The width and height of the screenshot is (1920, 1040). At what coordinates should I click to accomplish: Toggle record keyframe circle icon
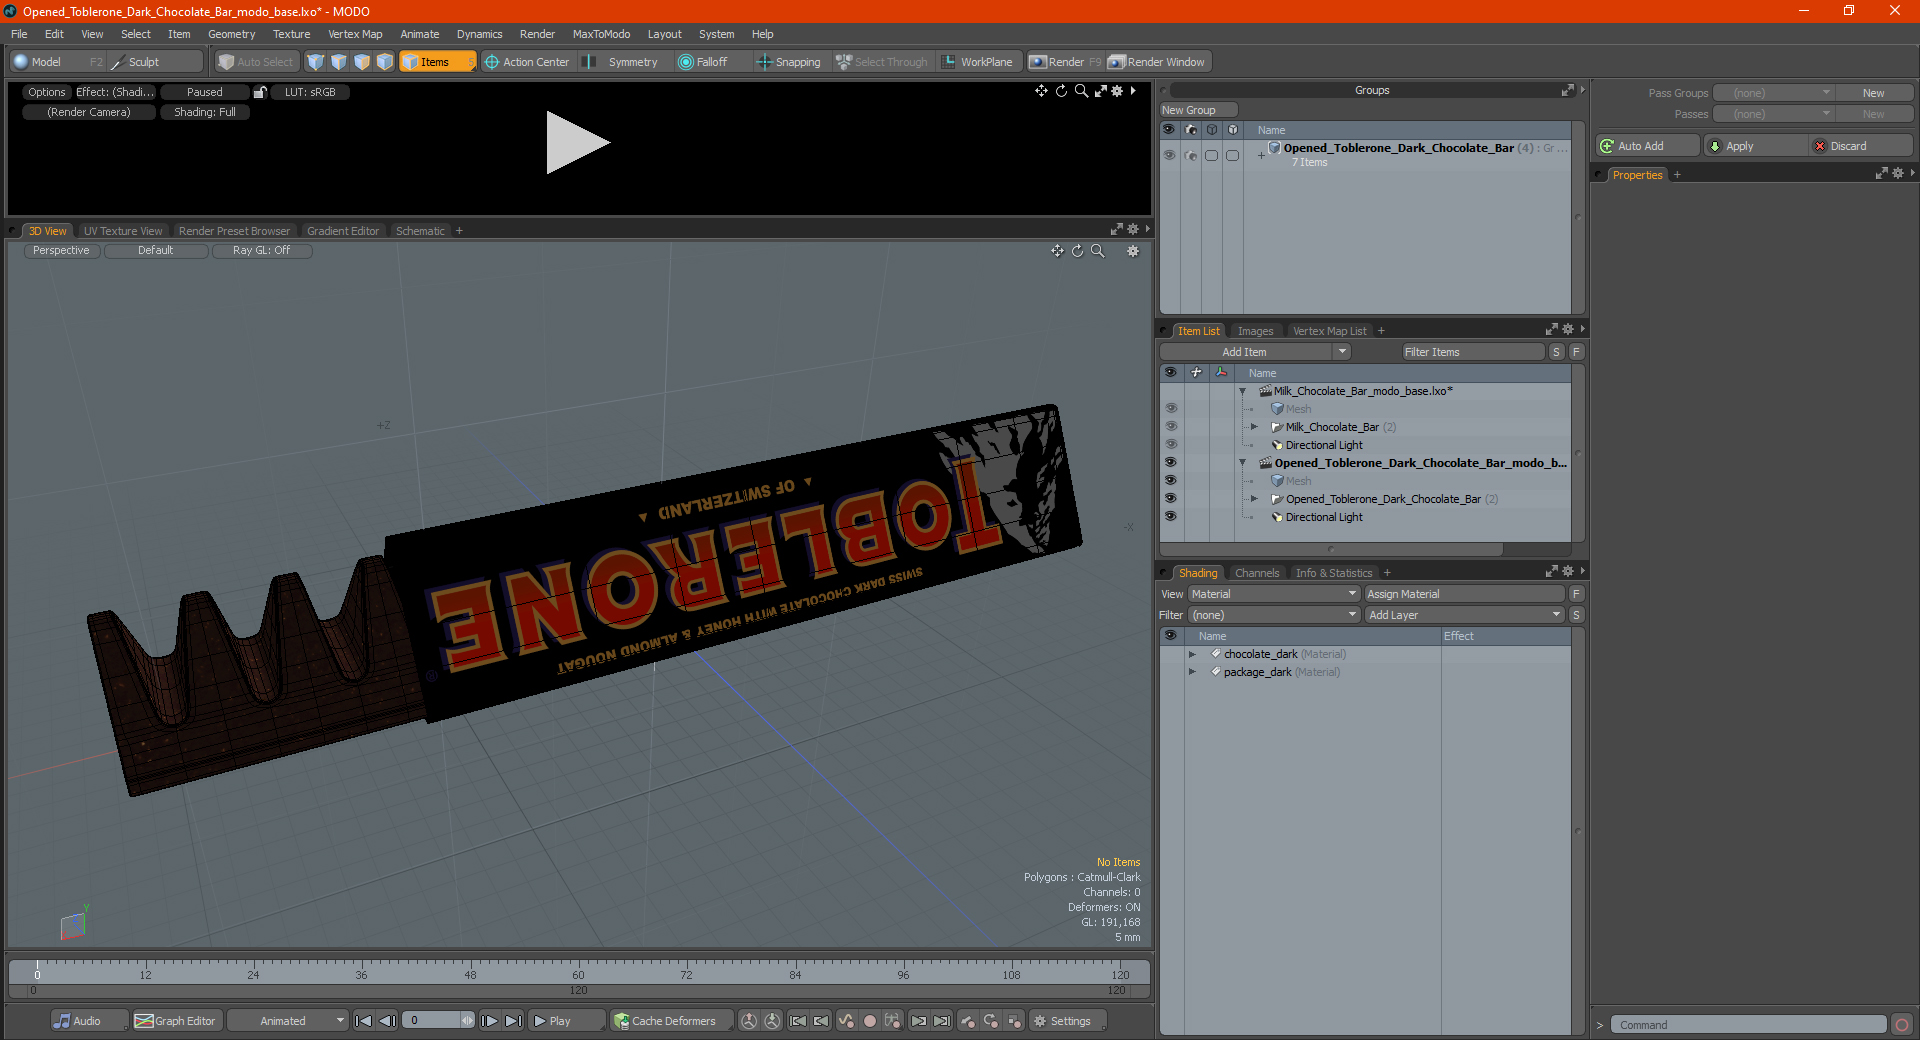[x=870, y=1021]
